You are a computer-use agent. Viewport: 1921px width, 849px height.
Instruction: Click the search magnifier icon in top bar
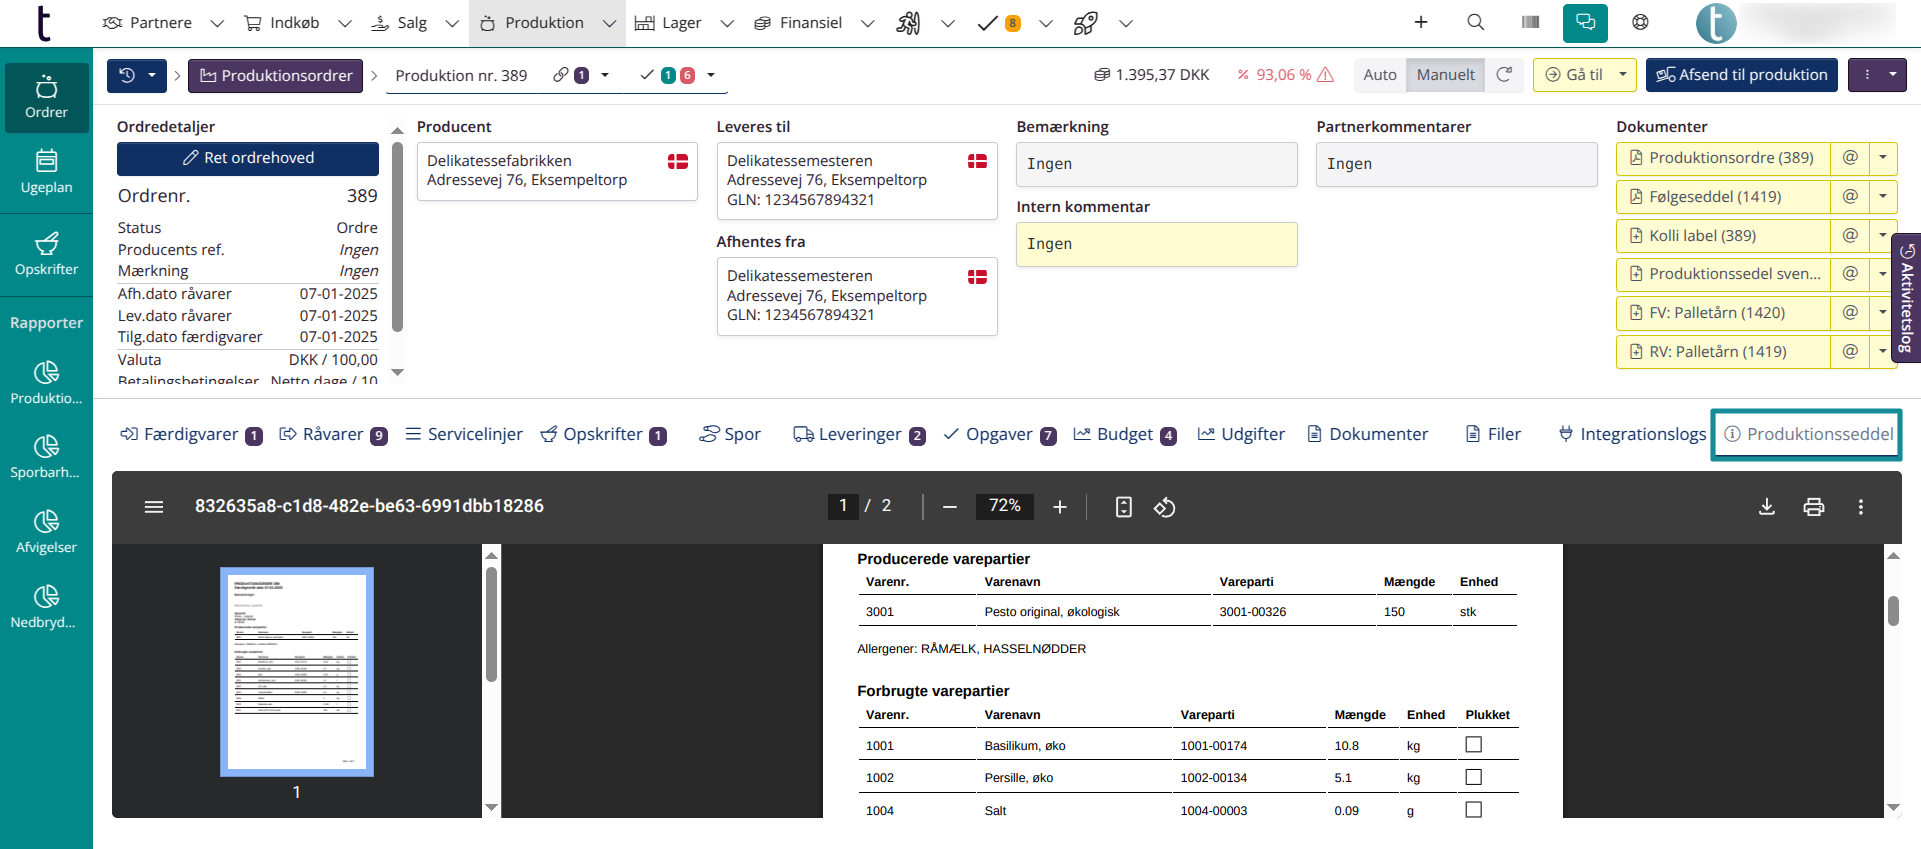point(1475,22)
